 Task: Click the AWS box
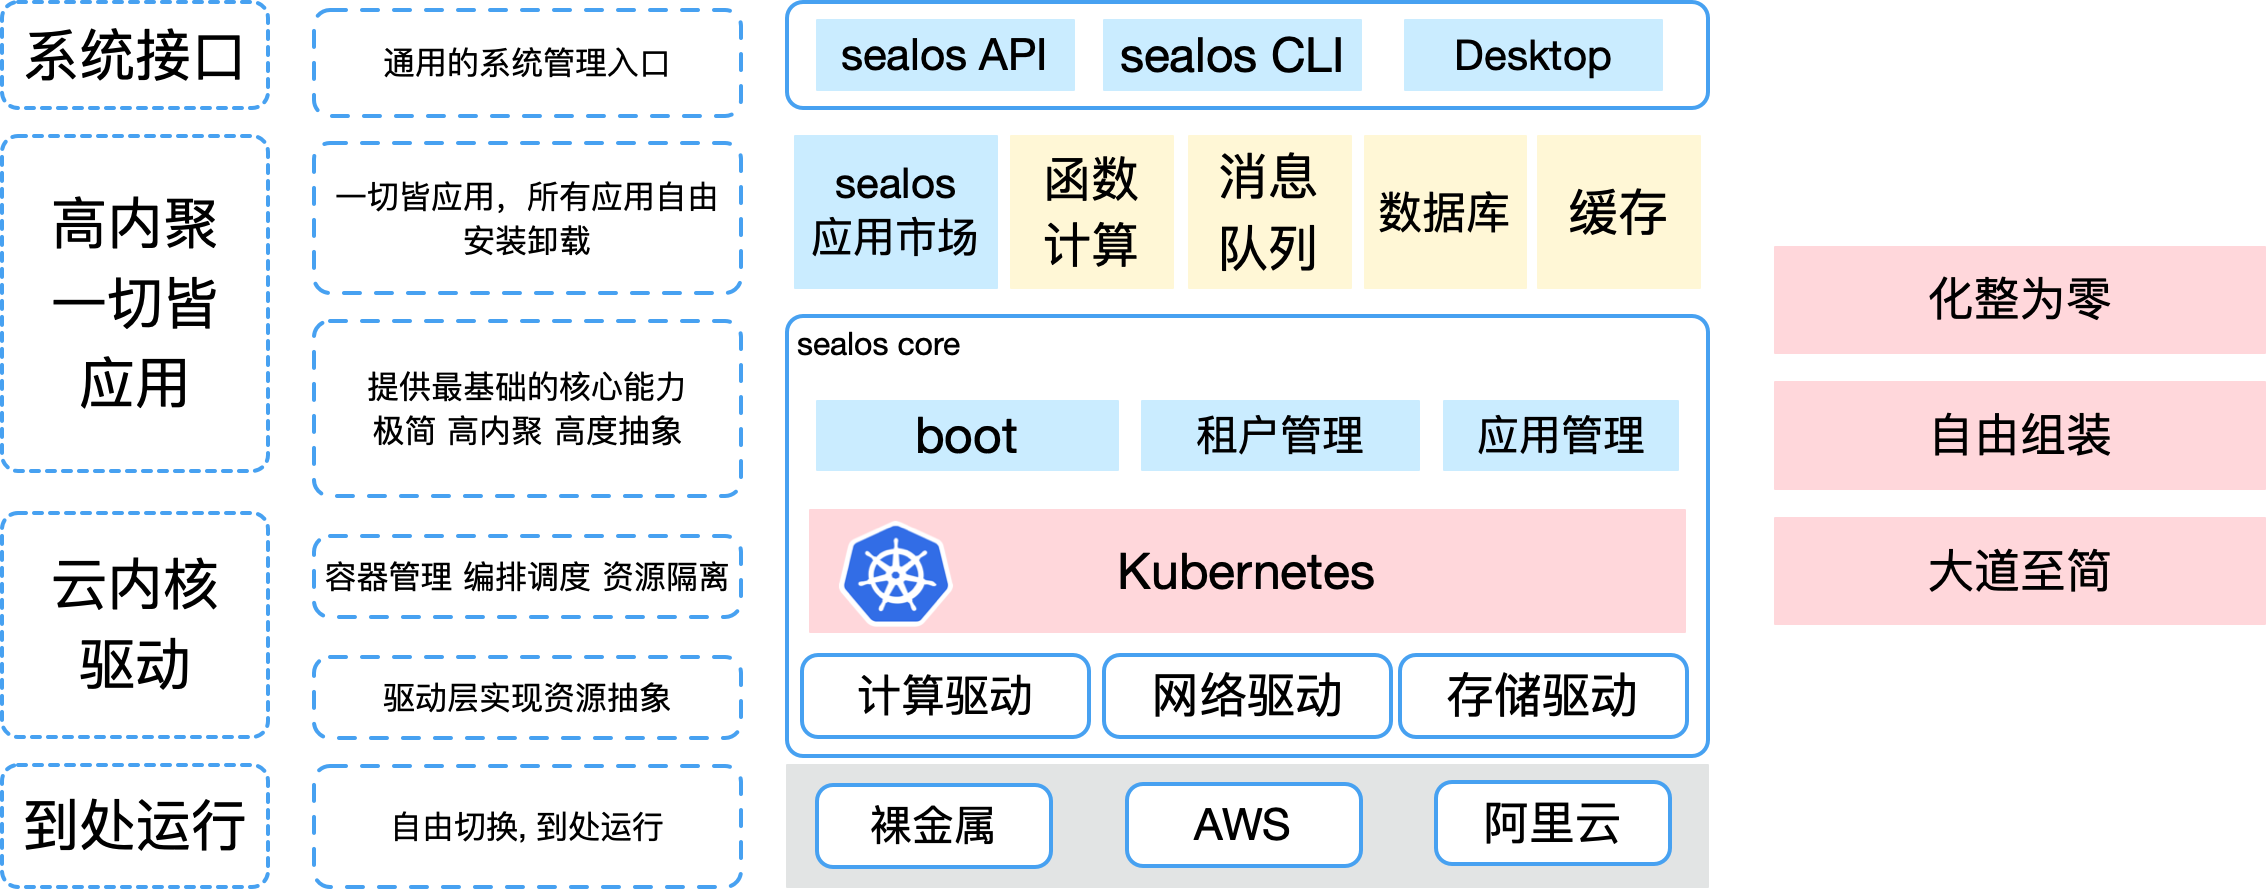coord(1243,825)
